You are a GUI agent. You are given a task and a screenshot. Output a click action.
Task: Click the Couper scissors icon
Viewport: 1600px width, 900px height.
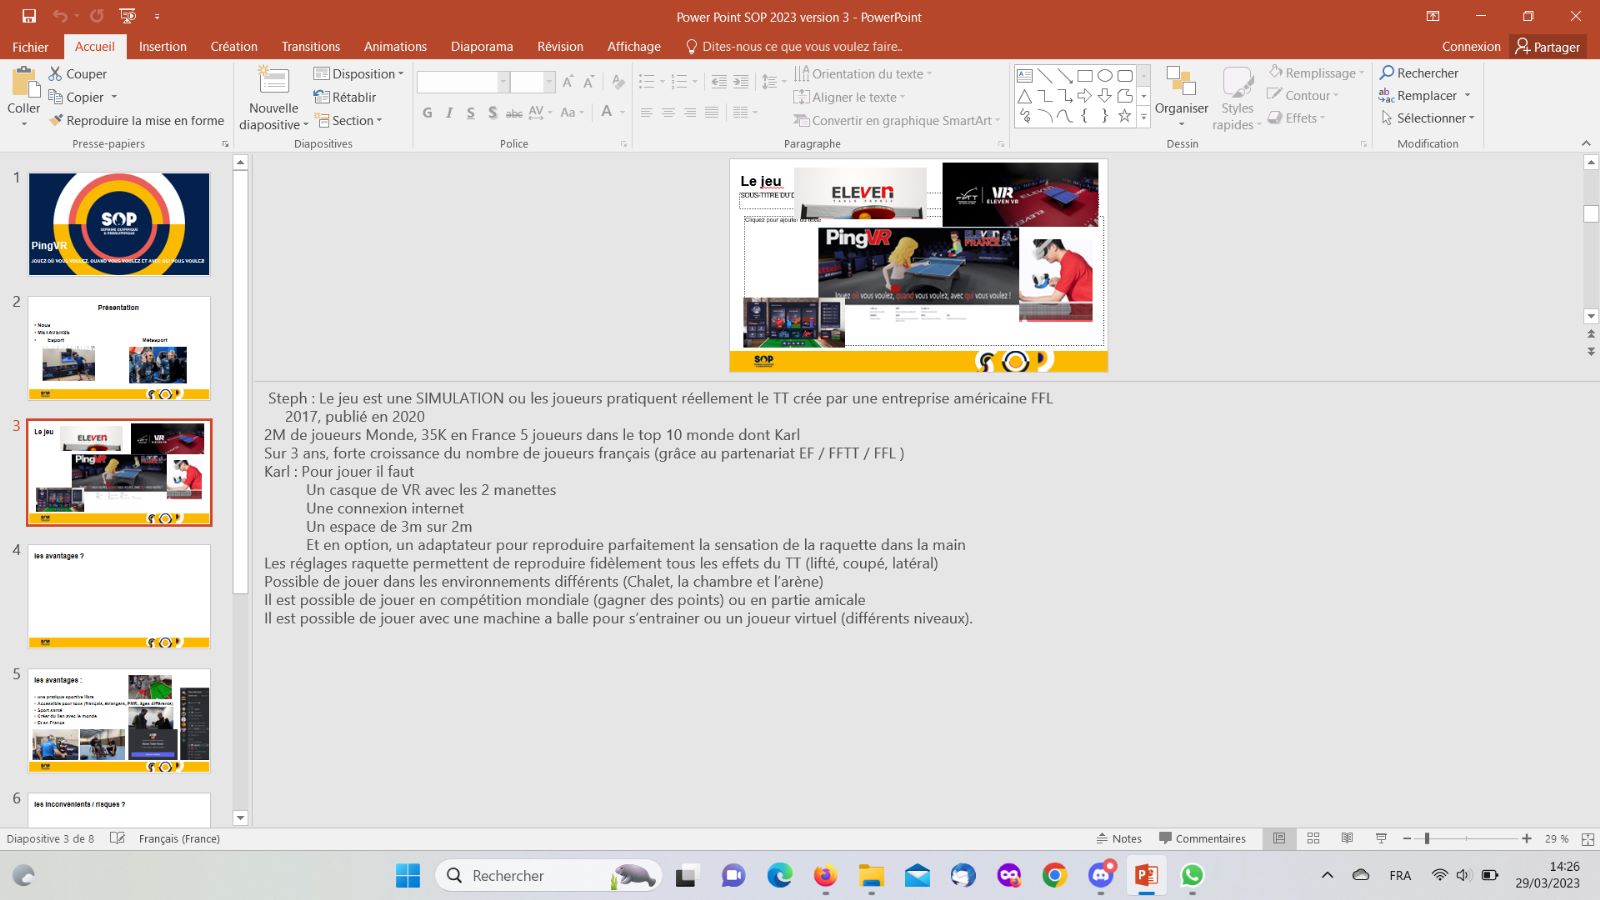[x=56, y=74]
